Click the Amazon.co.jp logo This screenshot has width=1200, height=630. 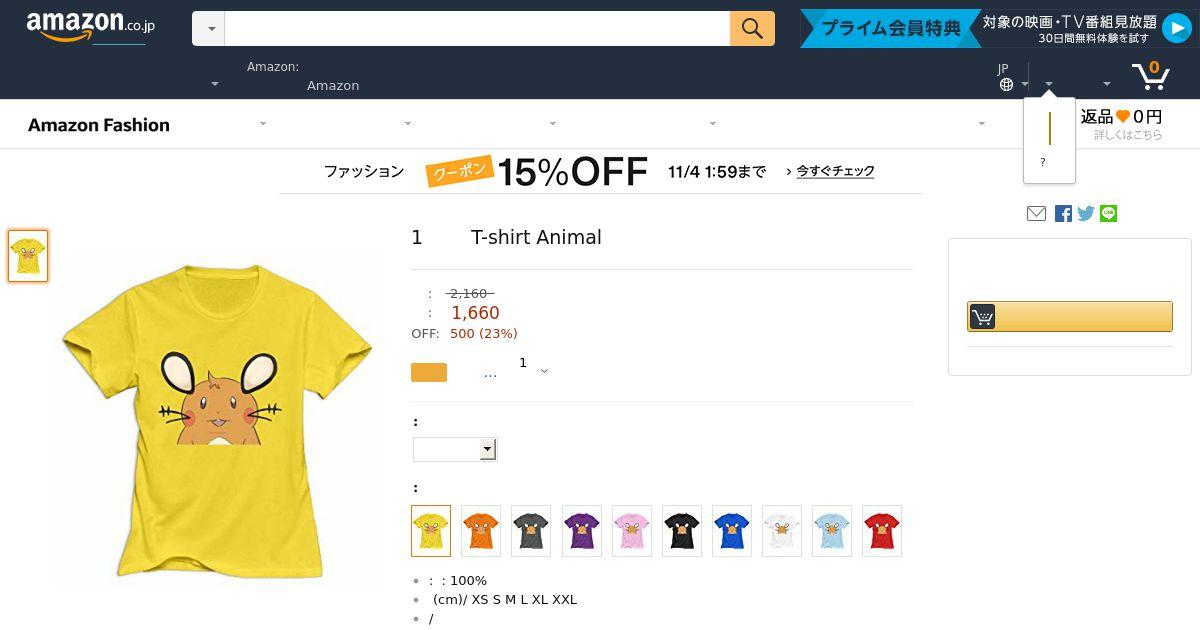91,27
